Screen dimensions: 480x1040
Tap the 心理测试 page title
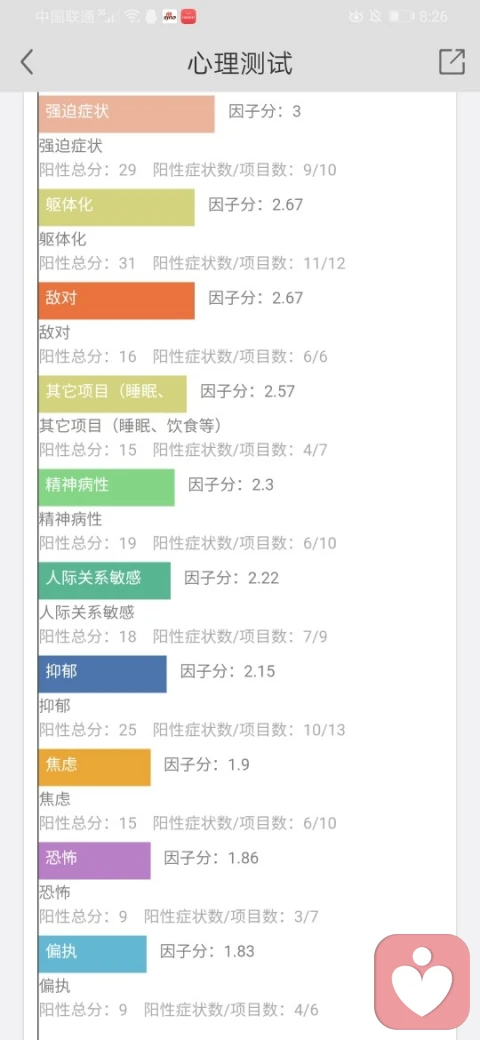coord(240,63)
